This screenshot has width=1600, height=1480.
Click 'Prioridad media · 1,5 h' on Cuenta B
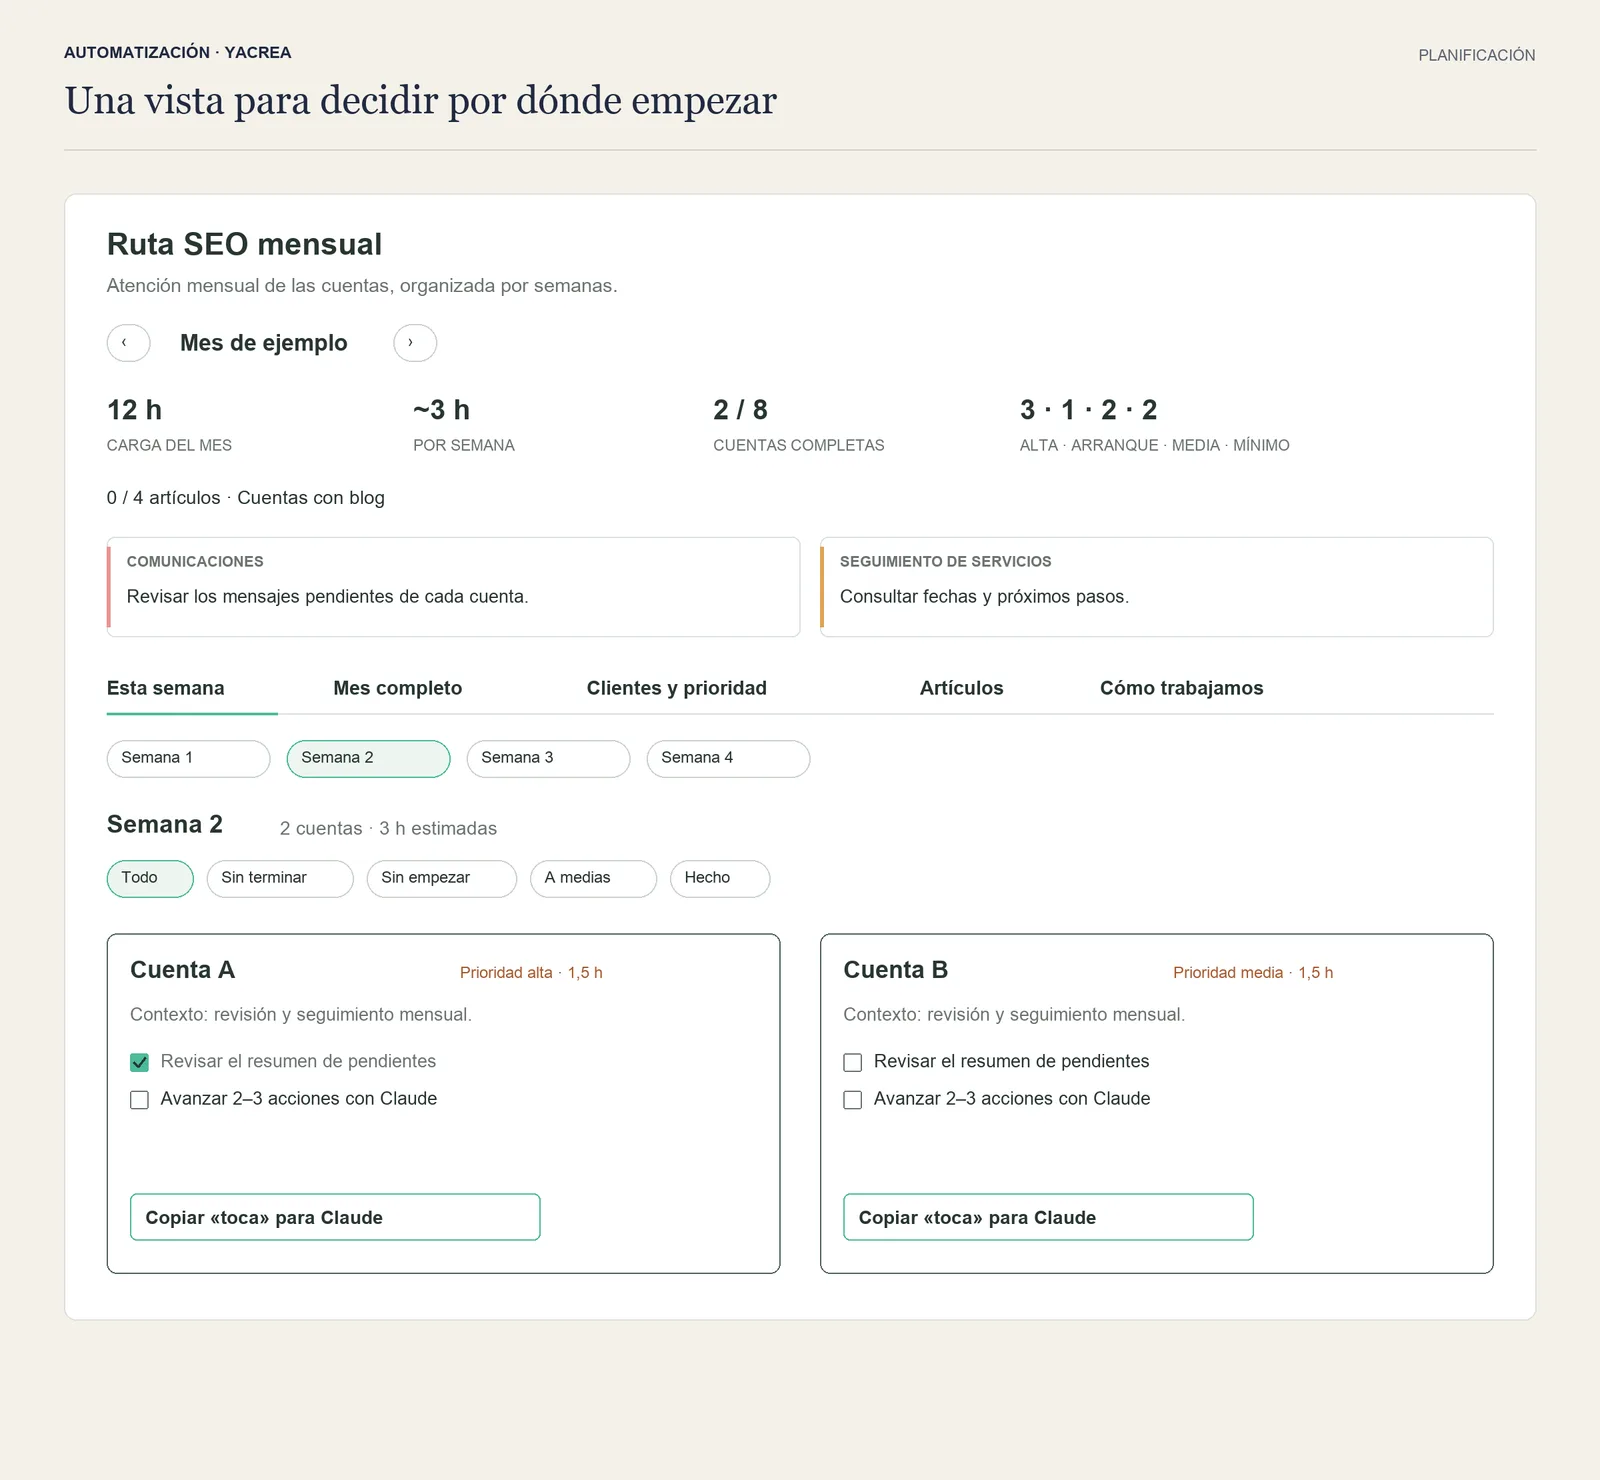1253,972
